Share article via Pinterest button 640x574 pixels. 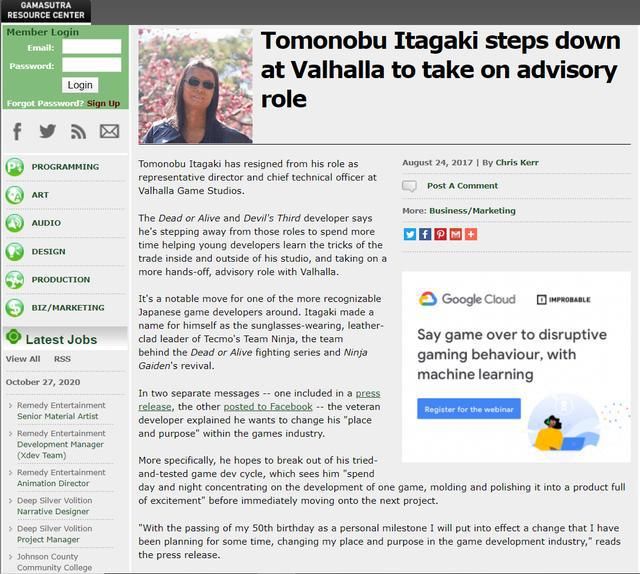click(440, 234)
